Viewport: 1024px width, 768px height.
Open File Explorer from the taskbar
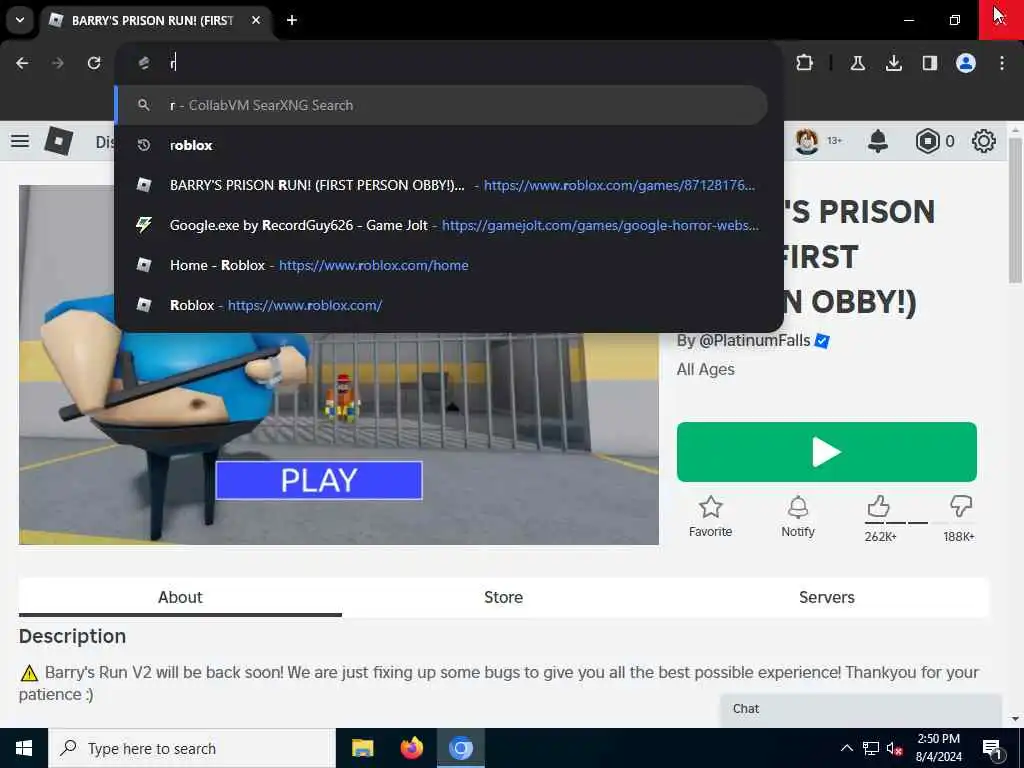[362, 748]
